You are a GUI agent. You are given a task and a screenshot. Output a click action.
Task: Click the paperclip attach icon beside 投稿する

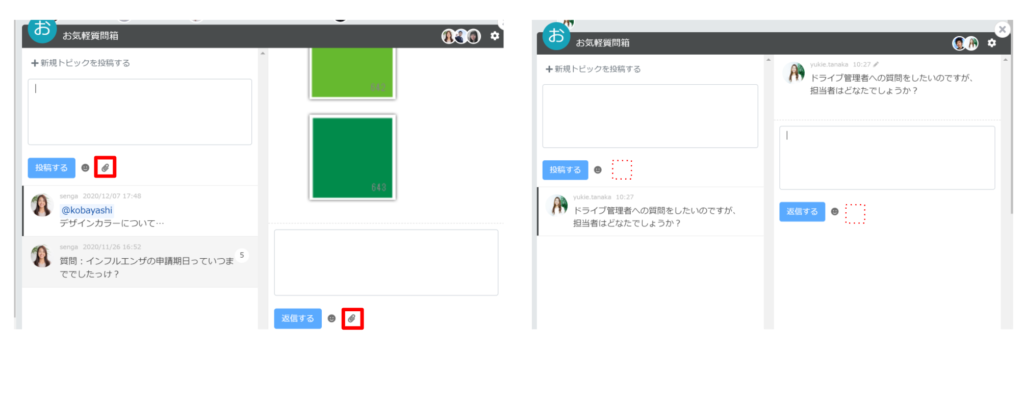tap(105, 168)
